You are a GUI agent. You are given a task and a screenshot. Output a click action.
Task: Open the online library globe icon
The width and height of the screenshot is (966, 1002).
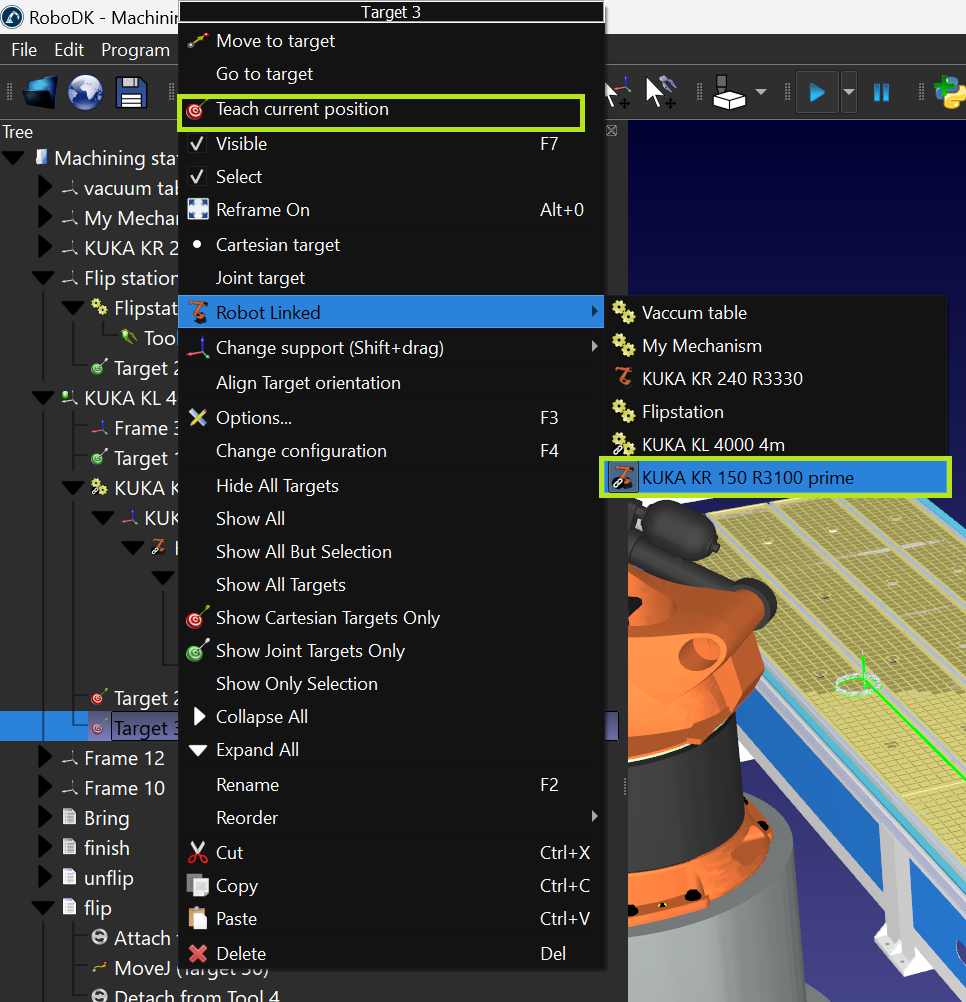pos(86,92)
